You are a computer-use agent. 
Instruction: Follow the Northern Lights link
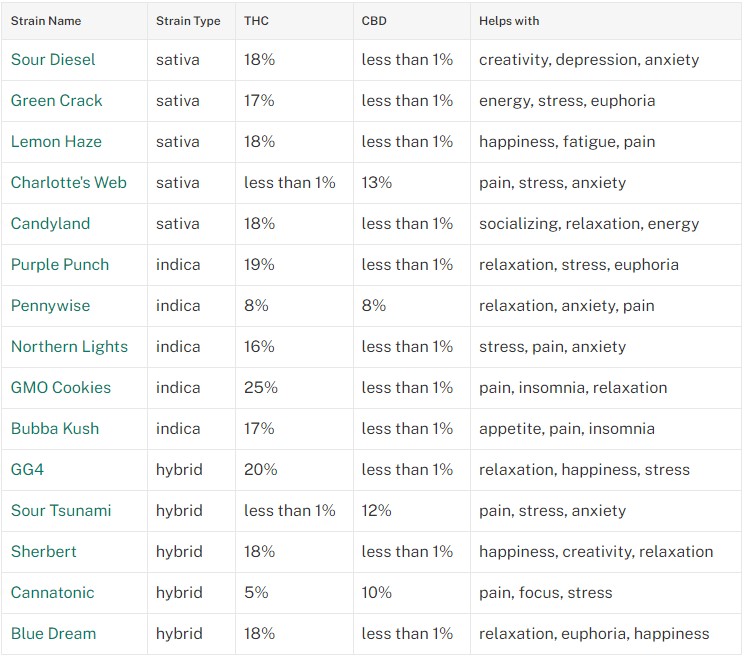[x=69, y=347]
